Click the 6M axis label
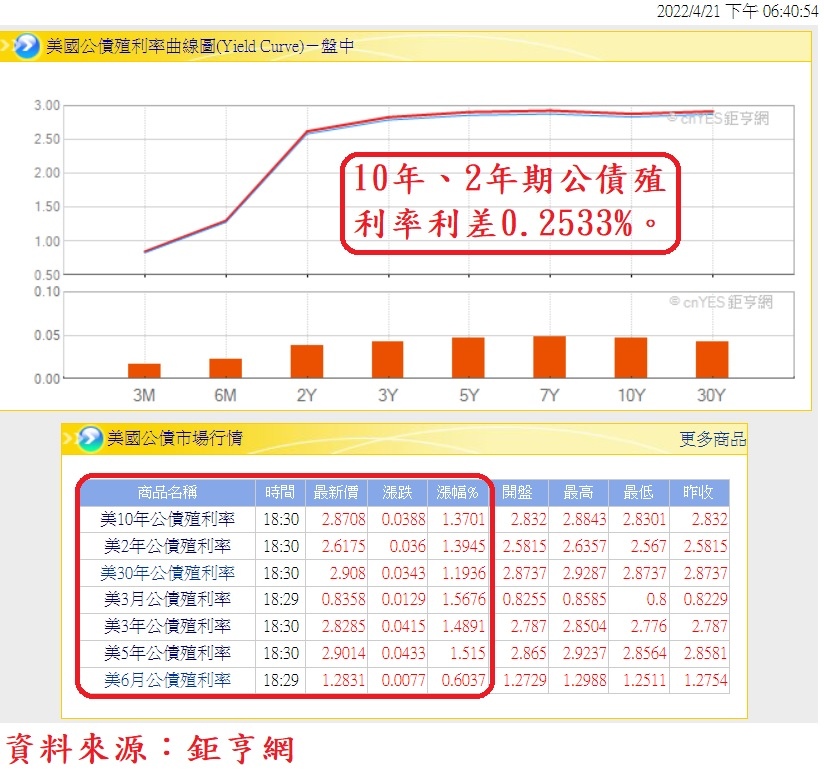This screenshot has width=824, height=772. [x=225, y=395]
